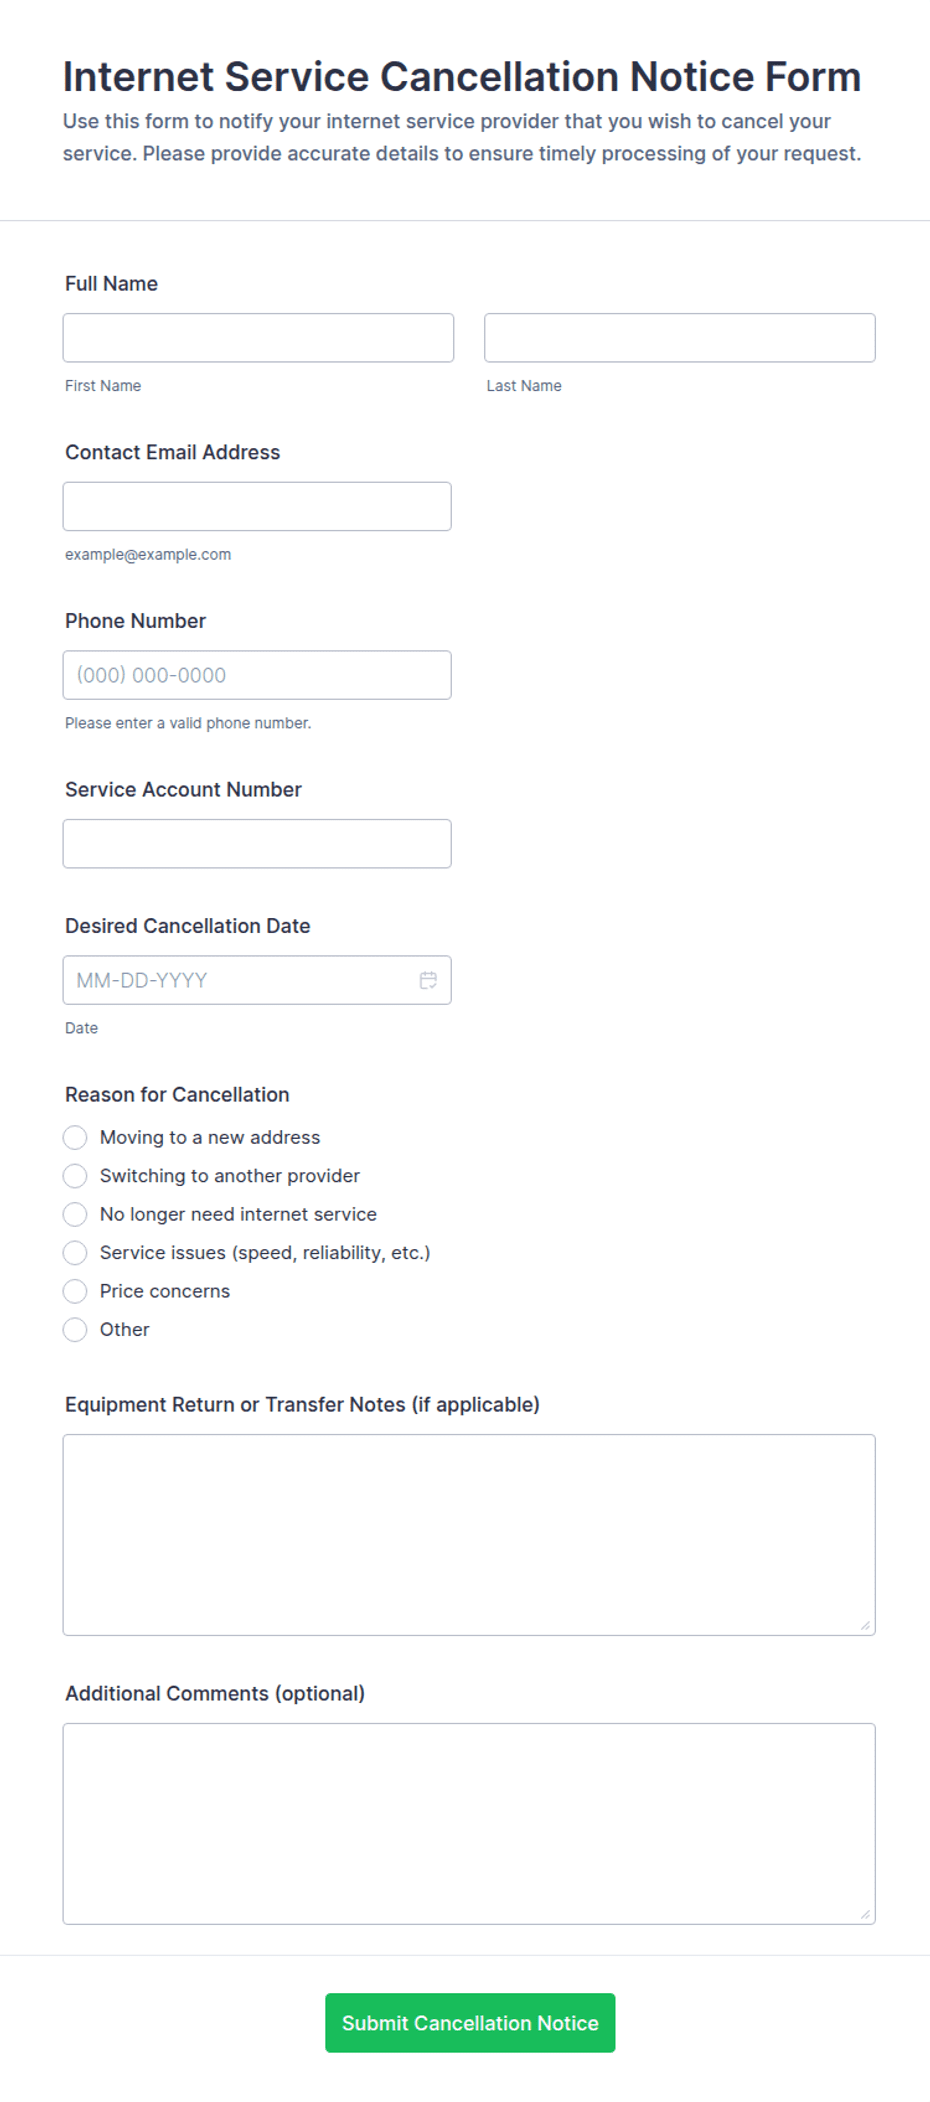Select the Other cancellation reason
930x2102 pixels.
75,1330
